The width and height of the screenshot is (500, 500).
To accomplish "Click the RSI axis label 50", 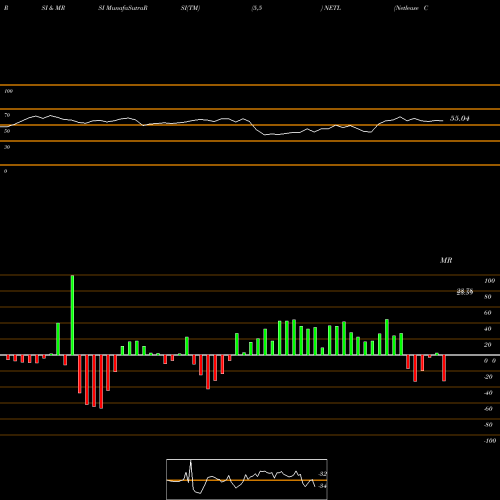I will pos(7,131).
